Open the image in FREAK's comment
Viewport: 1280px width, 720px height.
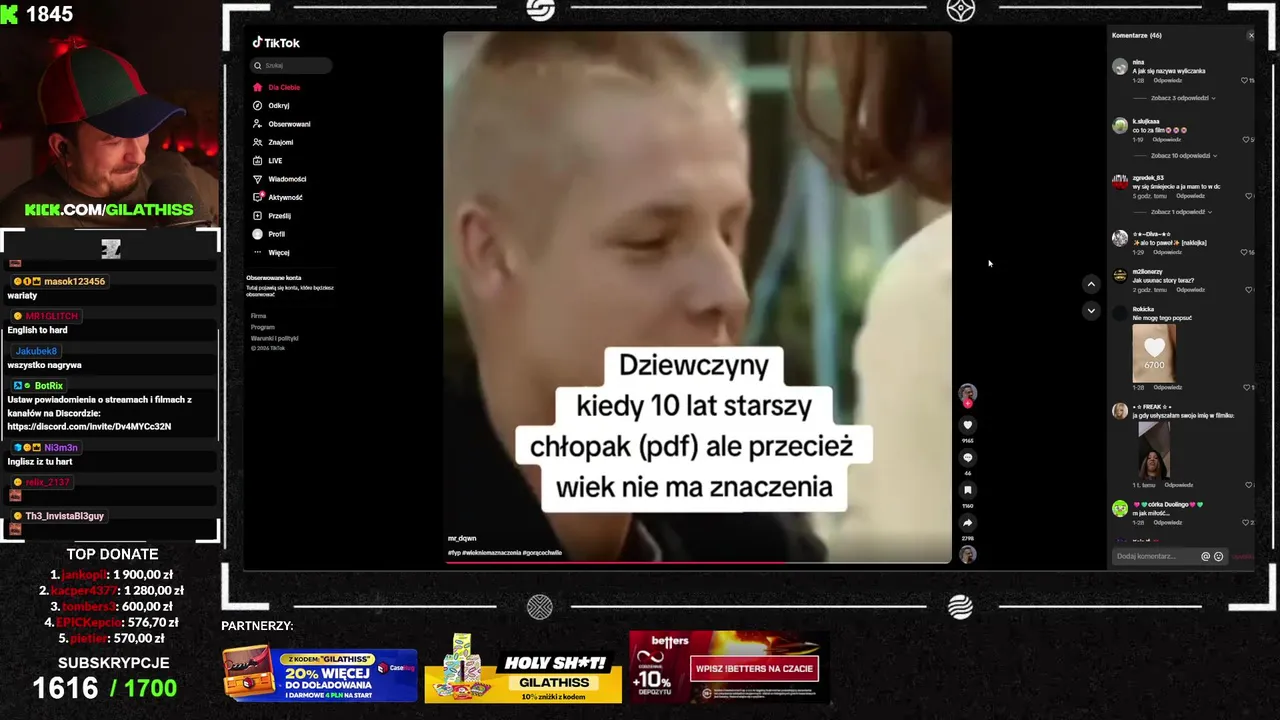click(1154, 450)
